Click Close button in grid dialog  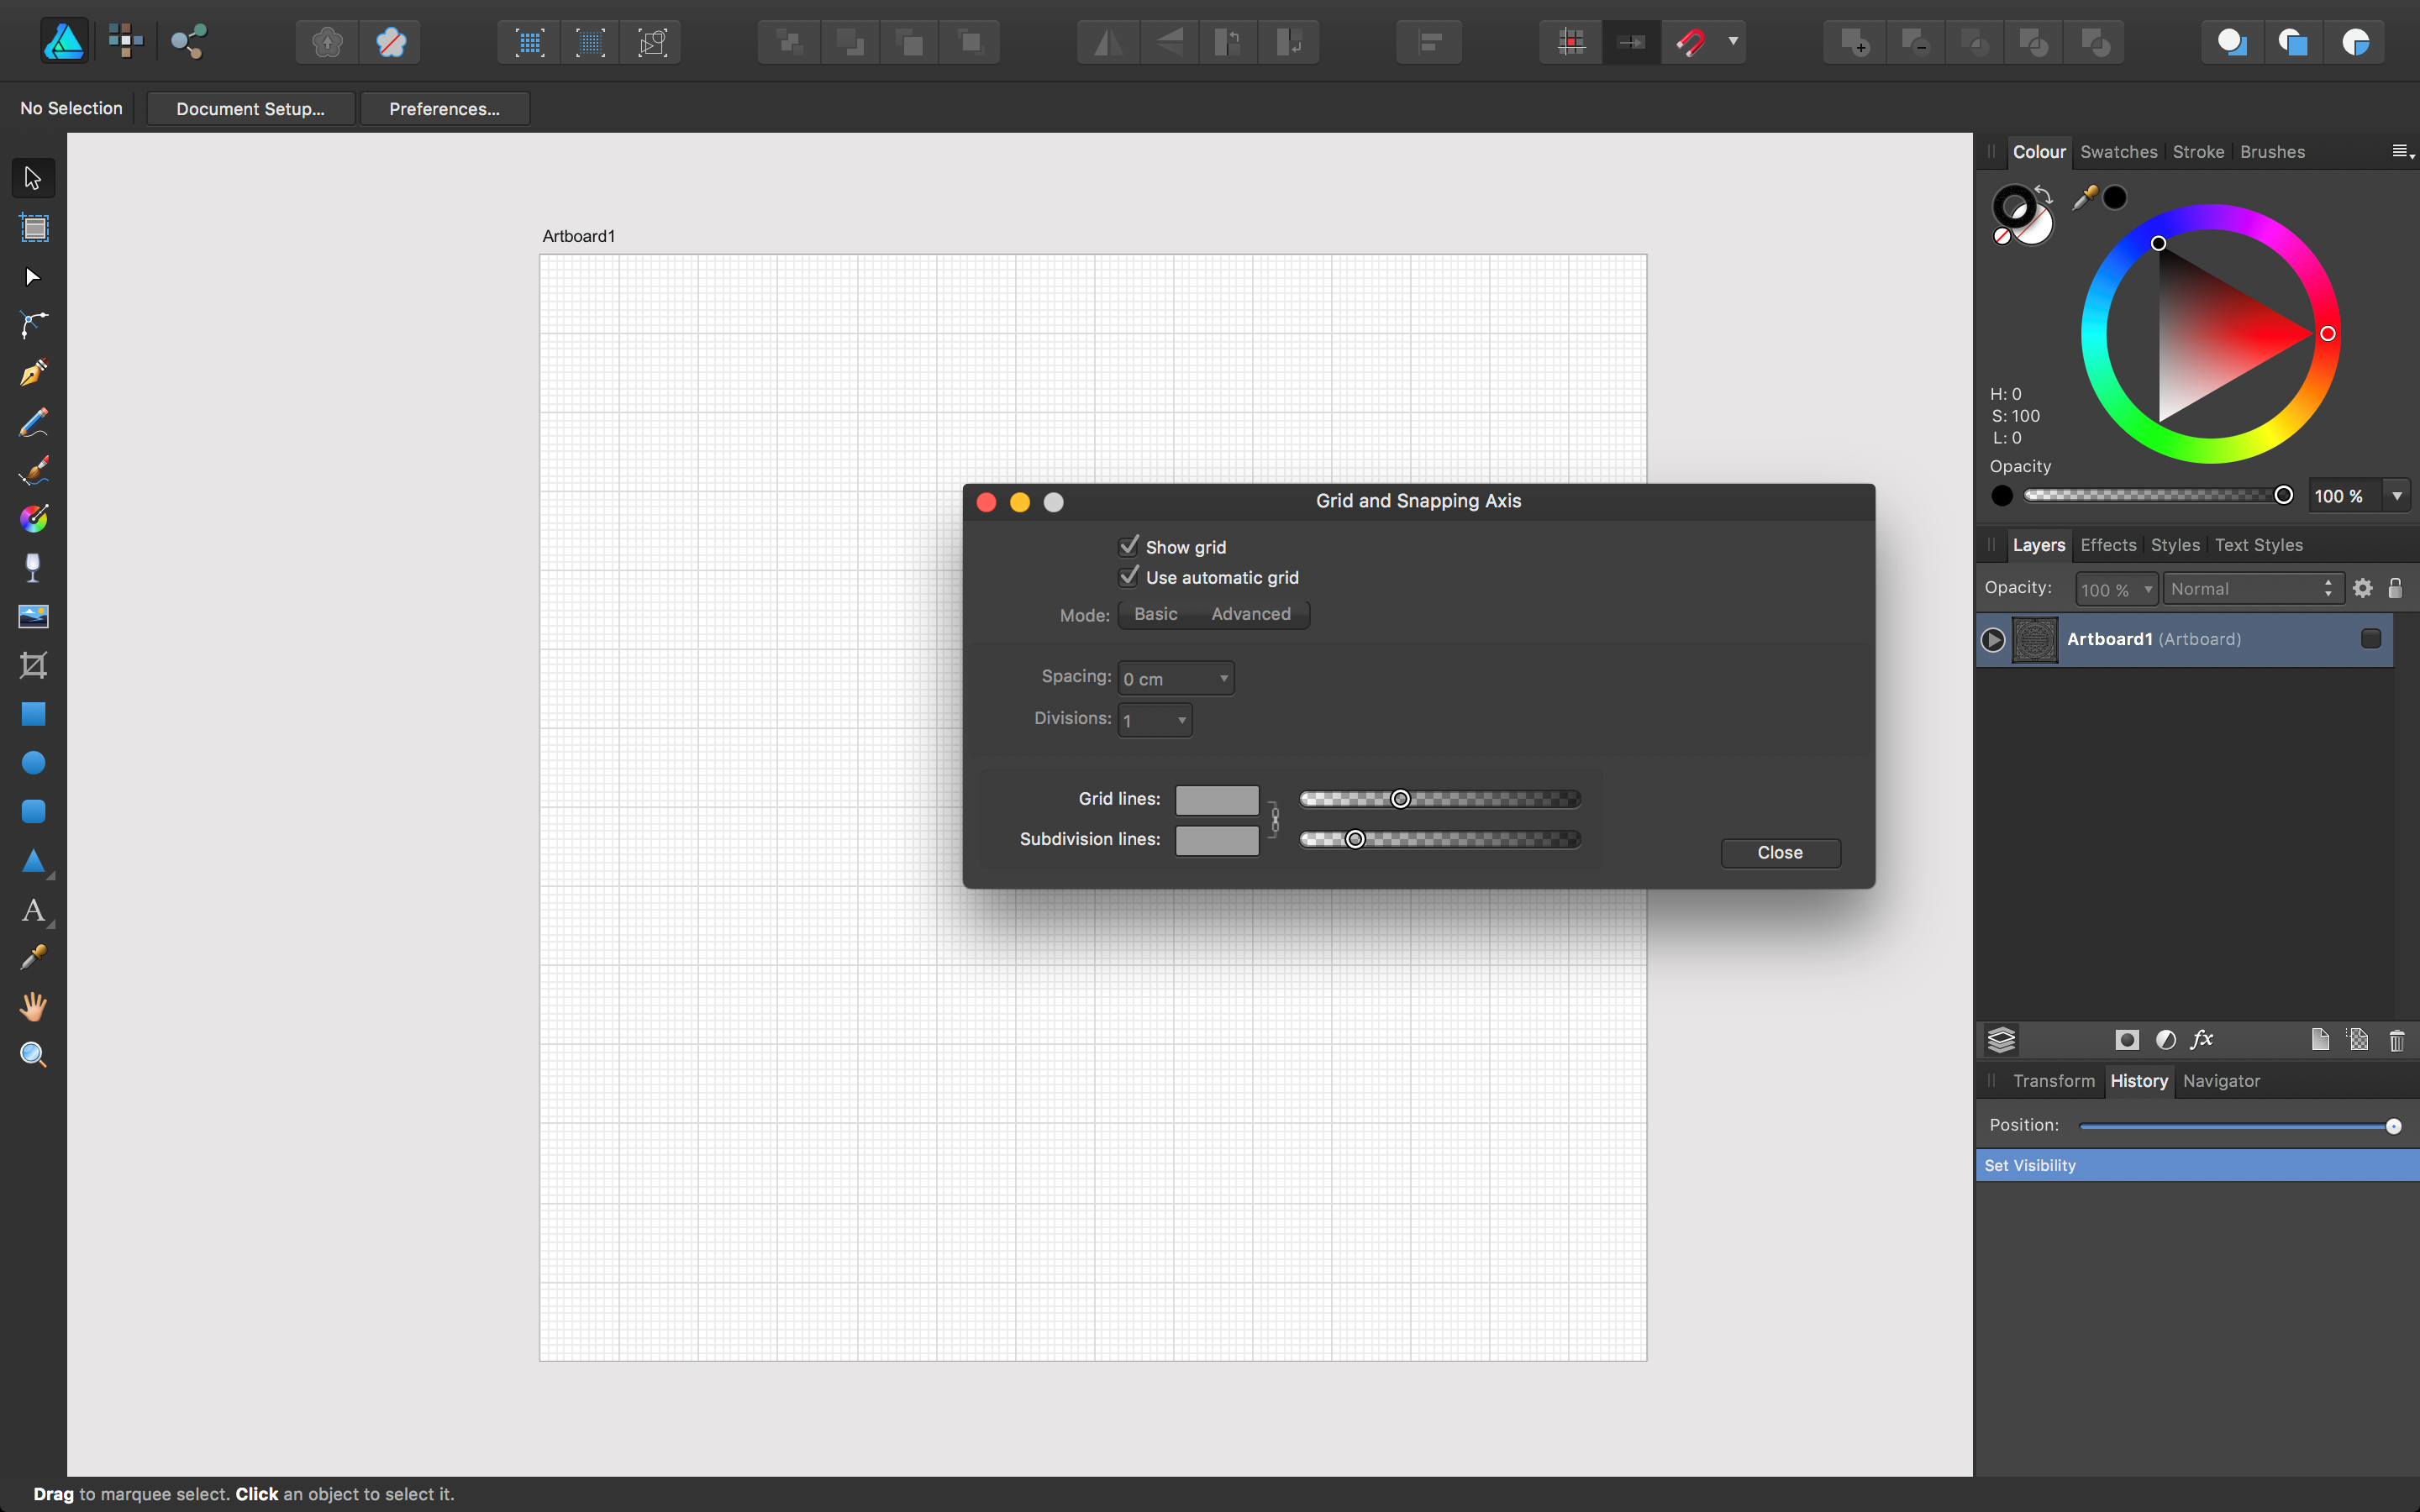(x=1779, y=852)
